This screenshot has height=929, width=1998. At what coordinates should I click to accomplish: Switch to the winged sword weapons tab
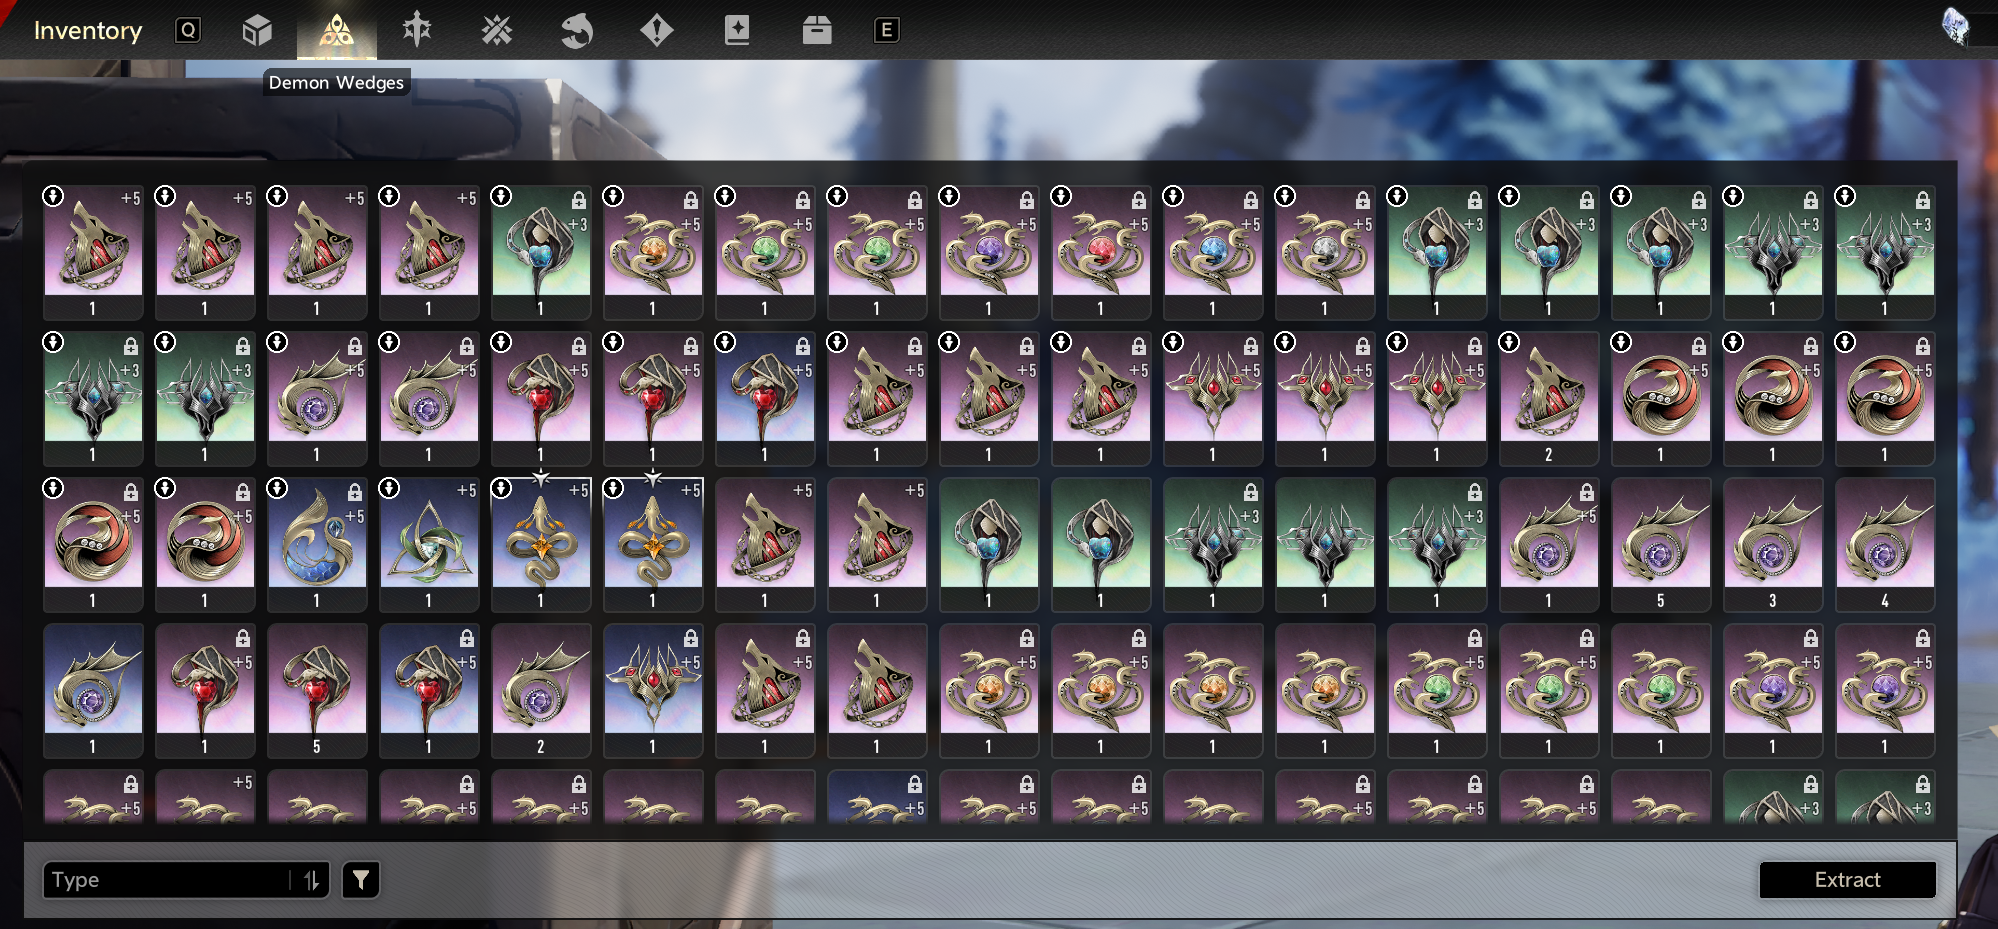(417, 30)
